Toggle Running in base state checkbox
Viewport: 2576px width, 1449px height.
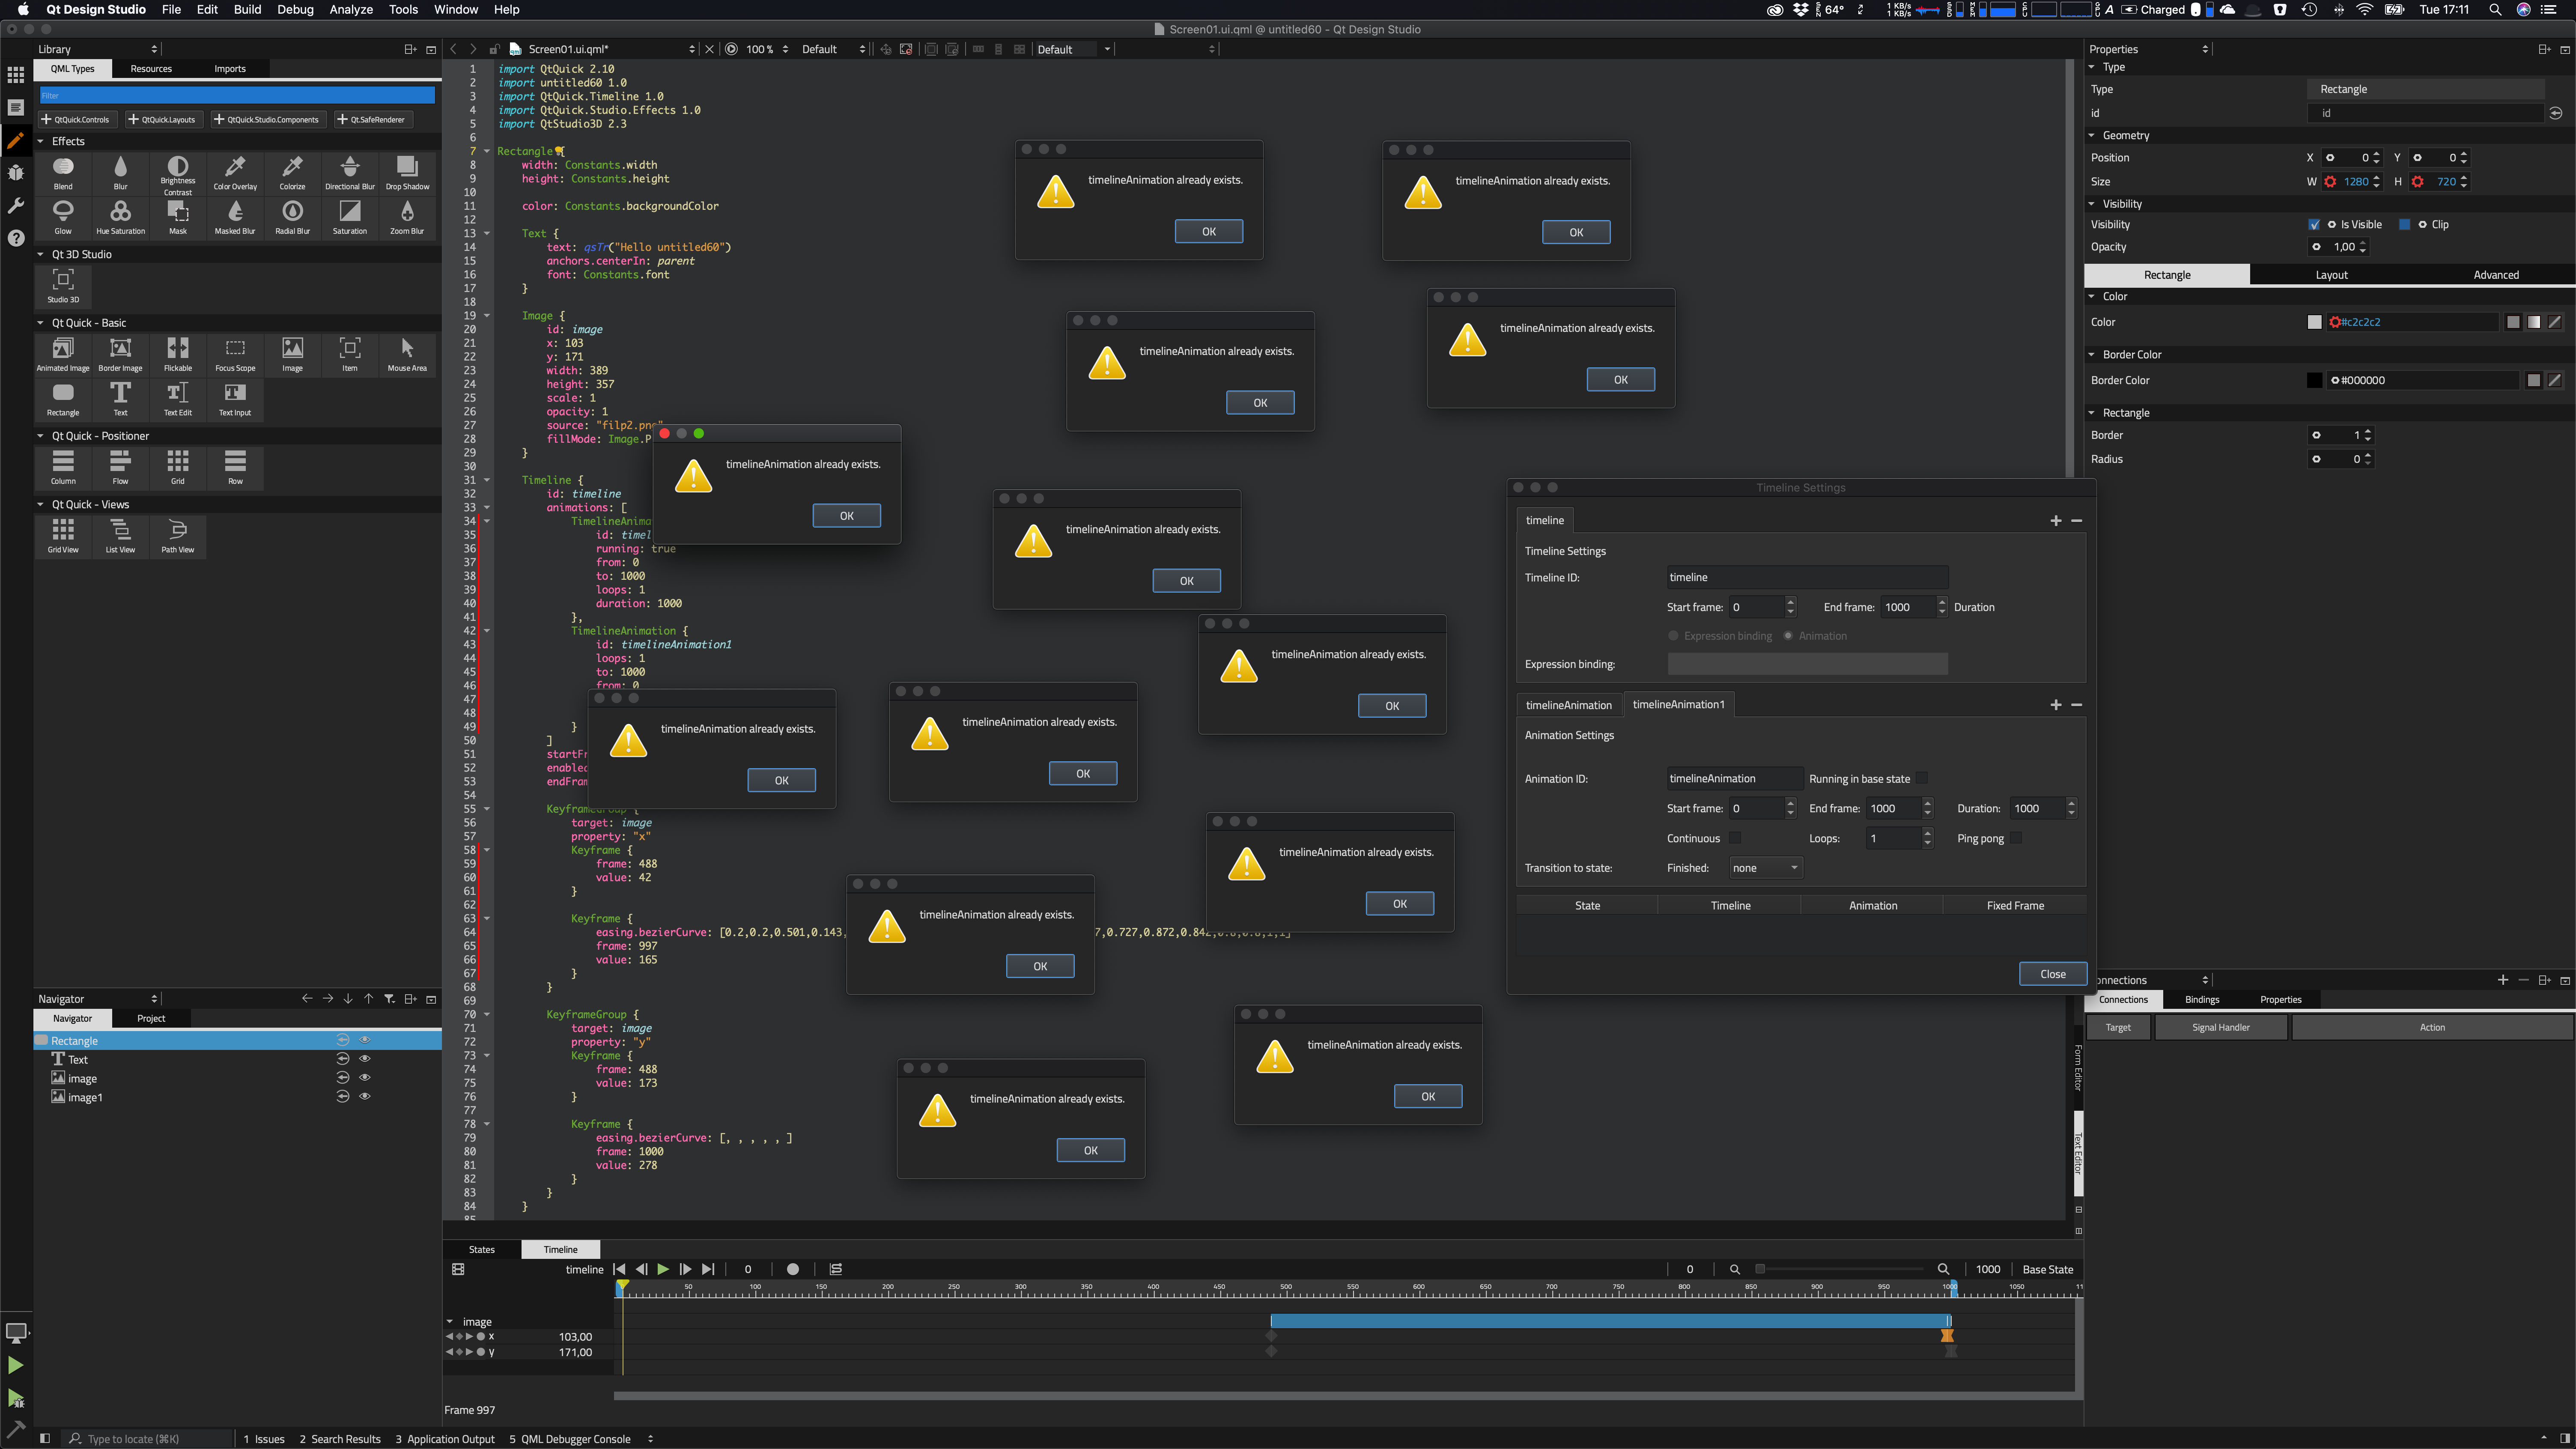[1923, 778]
